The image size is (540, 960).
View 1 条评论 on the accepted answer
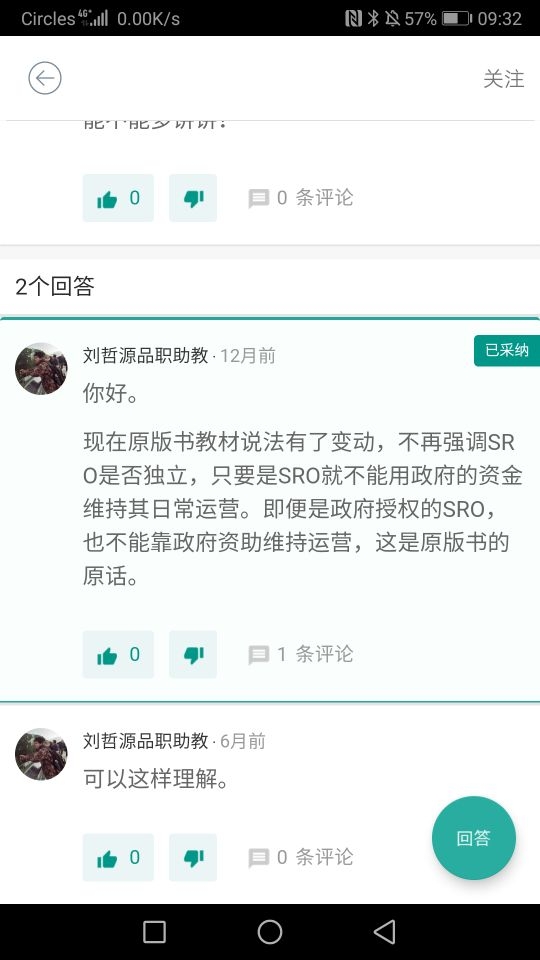coord(301,654)
